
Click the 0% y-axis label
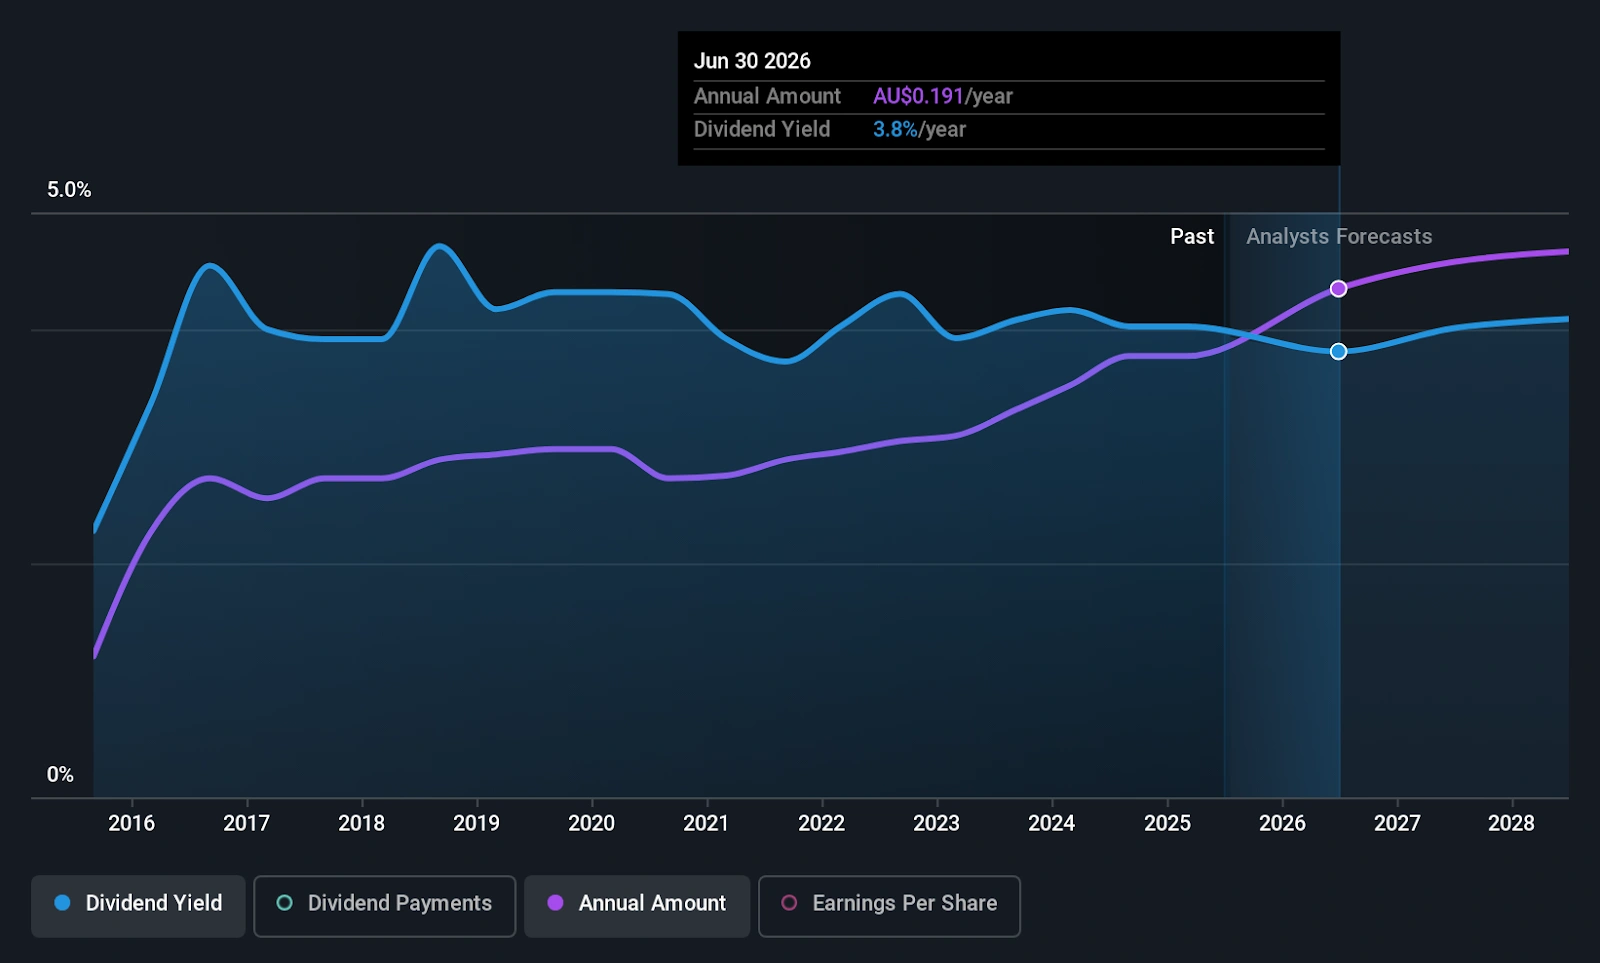coord(60,775)
